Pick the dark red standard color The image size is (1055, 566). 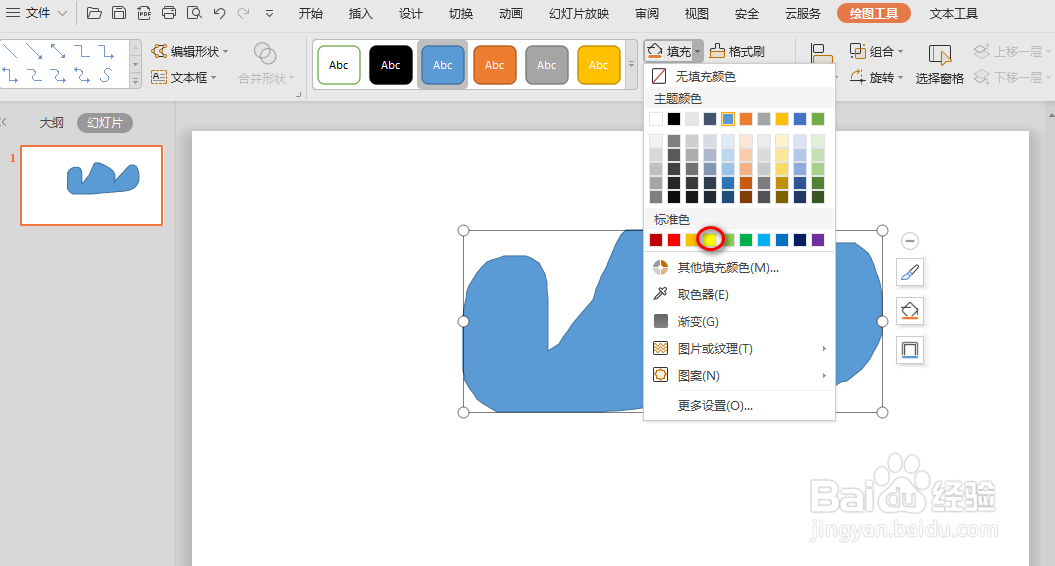point(656,240)
